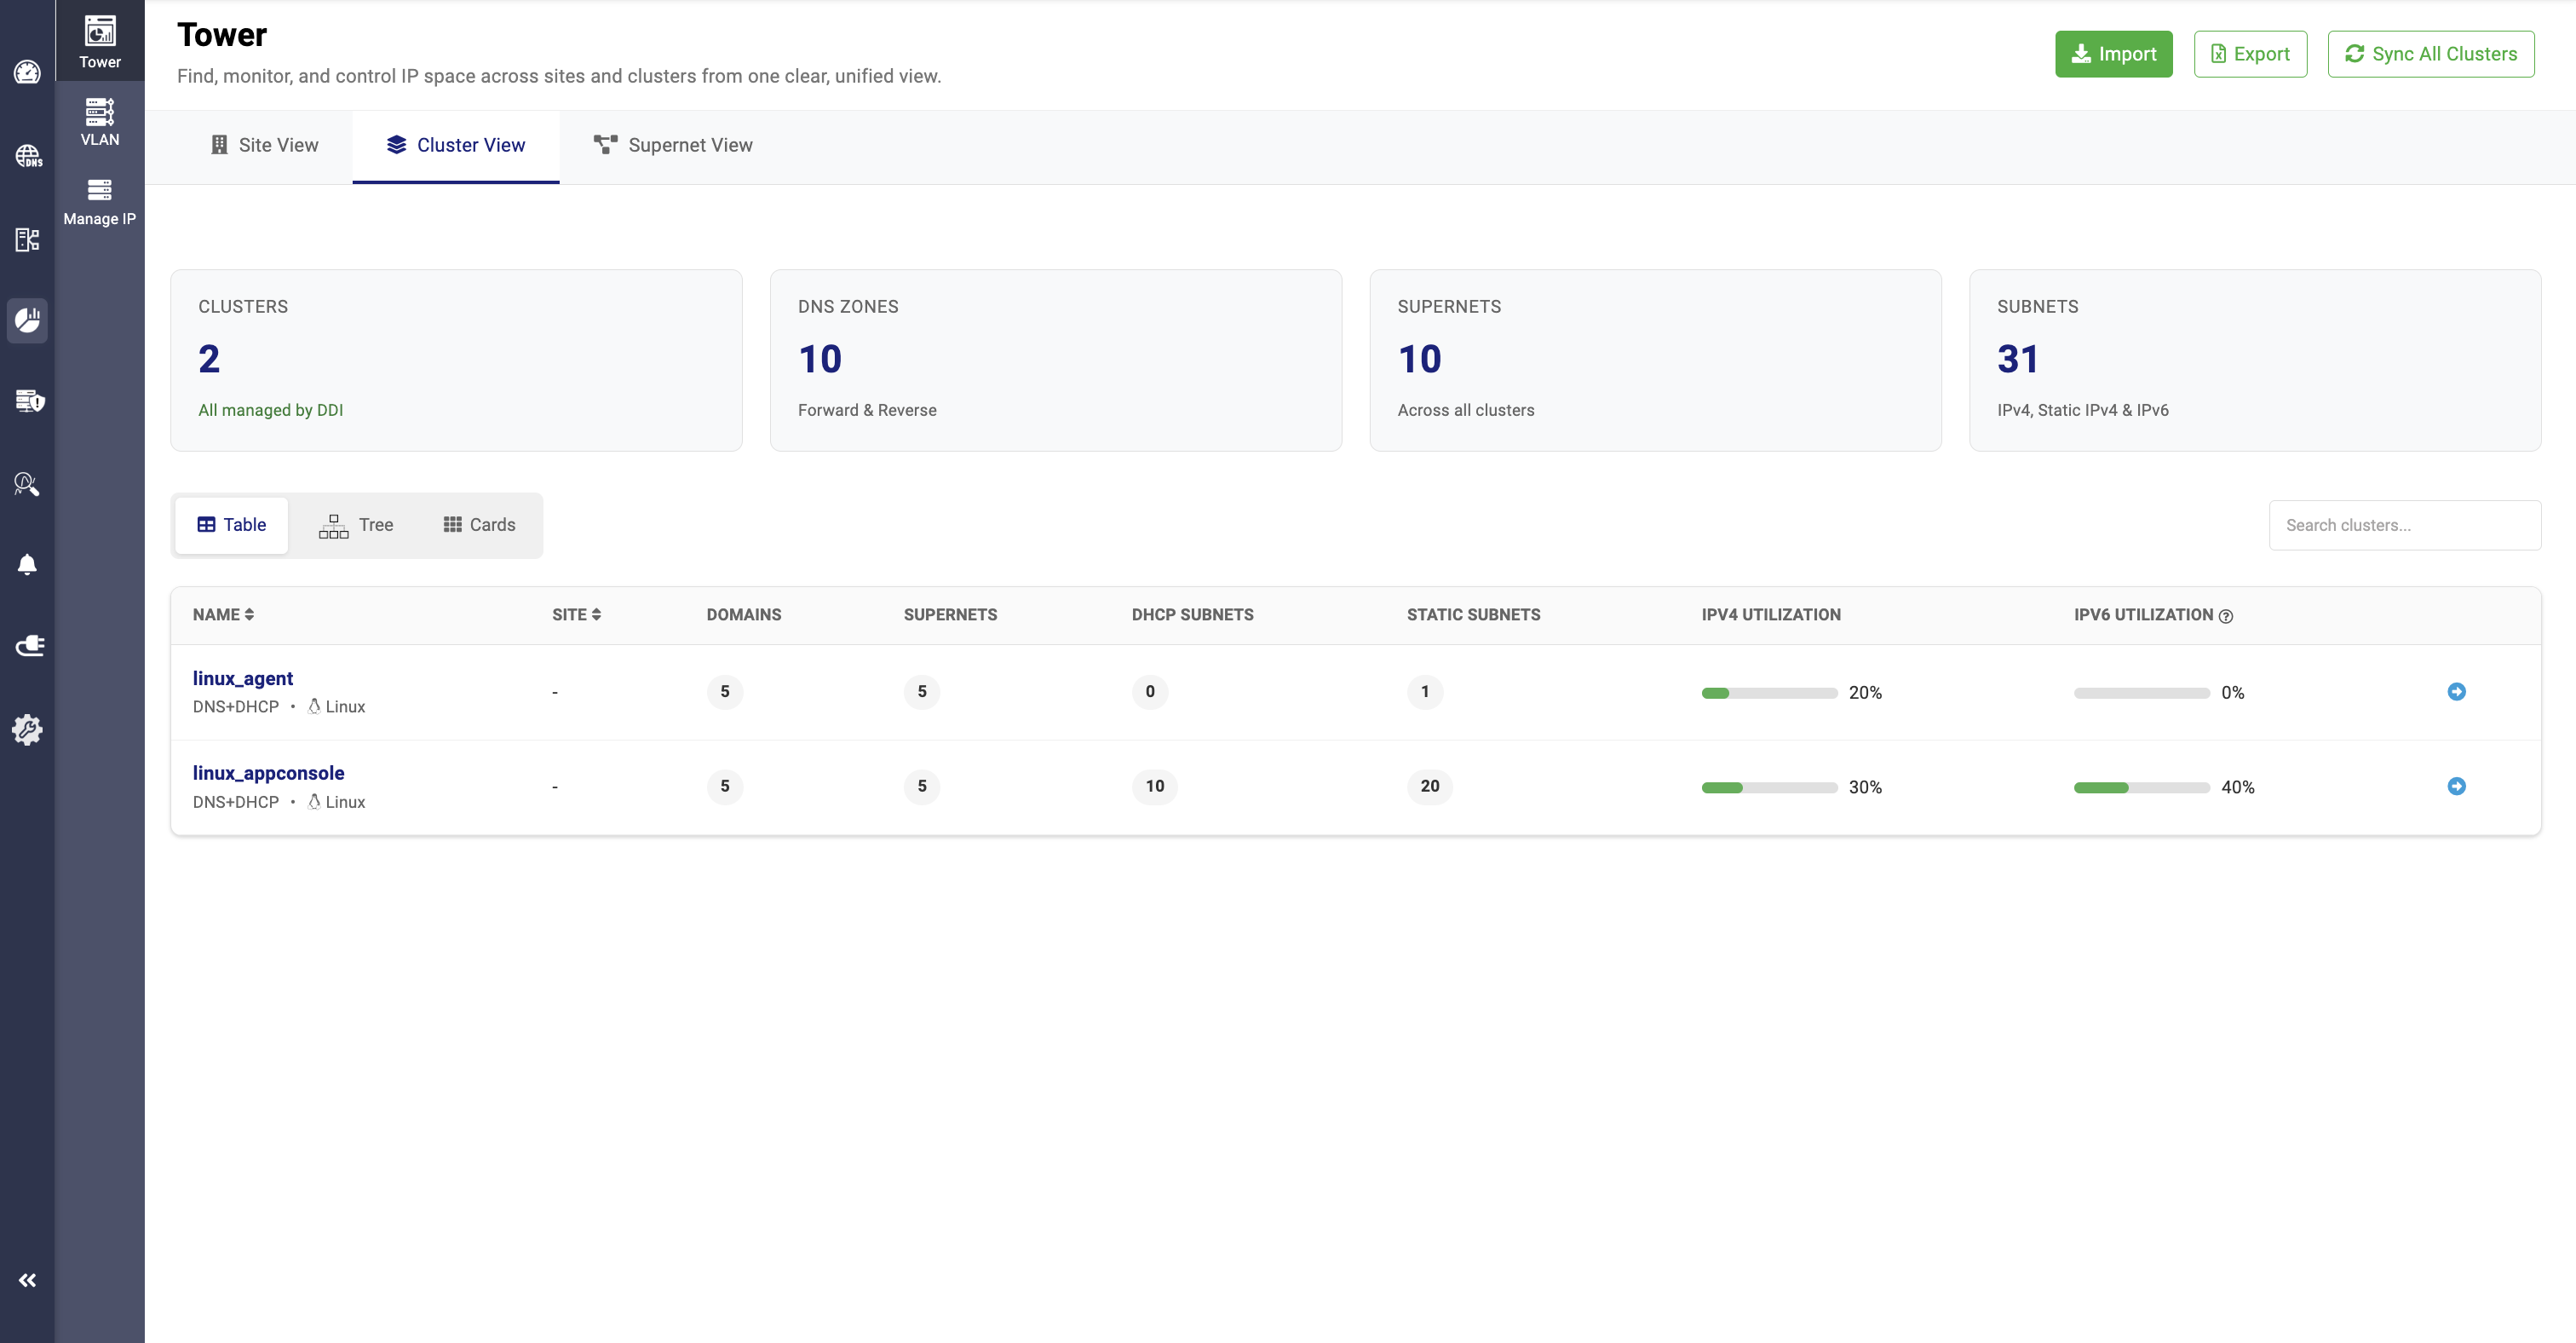
Task: Open linux_agent details arrow icon
Action: (x=2455, y=692)
